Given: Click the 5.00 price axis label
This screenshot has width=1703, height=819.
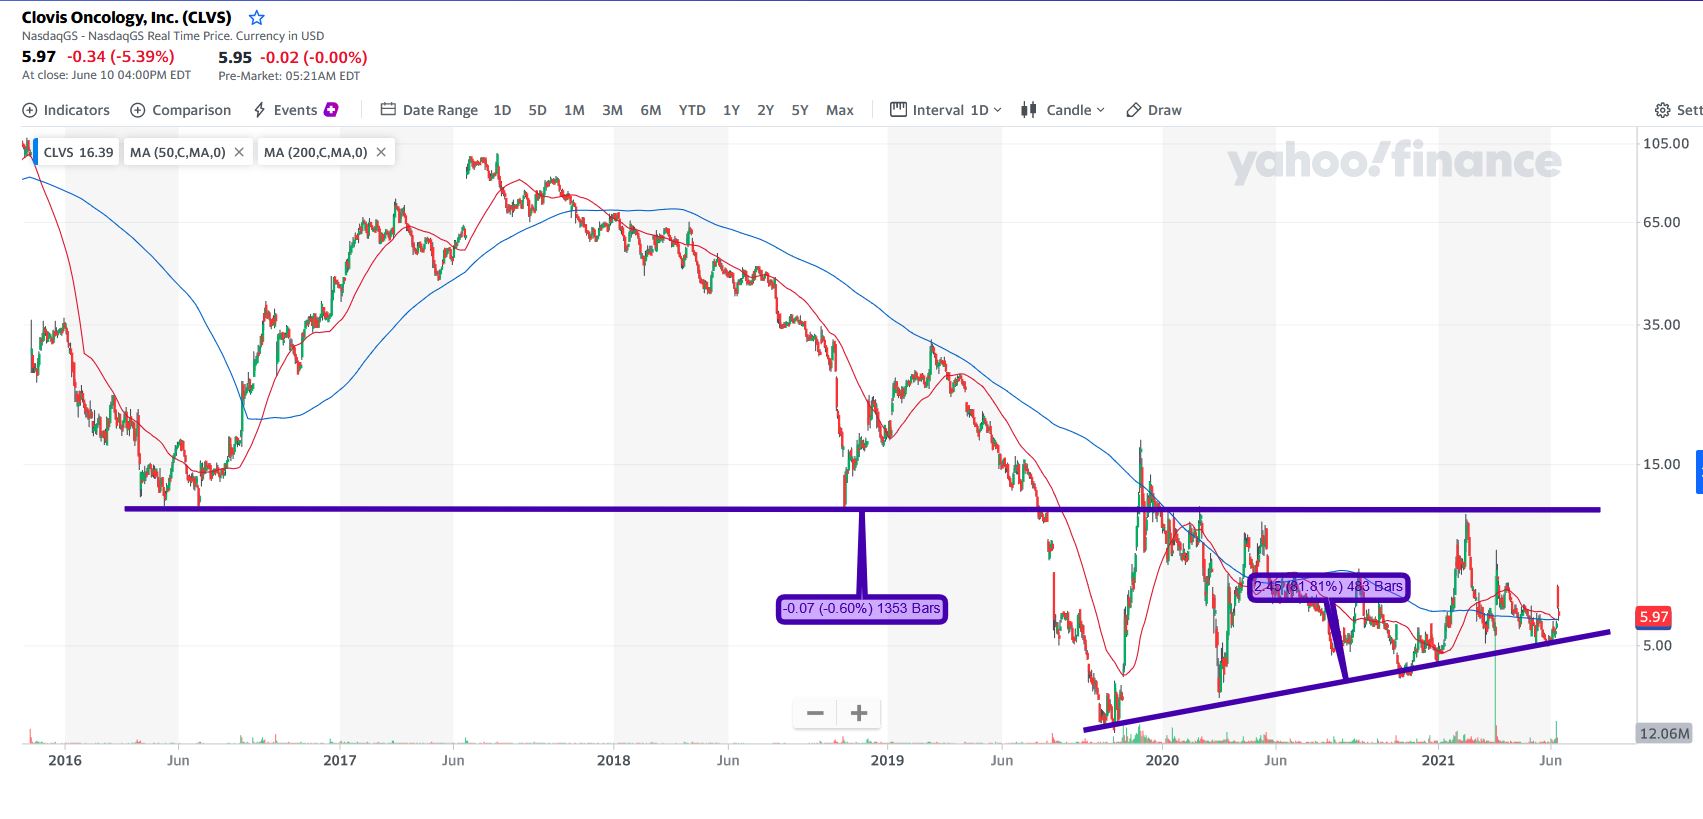Looking at the screenshot, I should click(x=1658, y=645).
